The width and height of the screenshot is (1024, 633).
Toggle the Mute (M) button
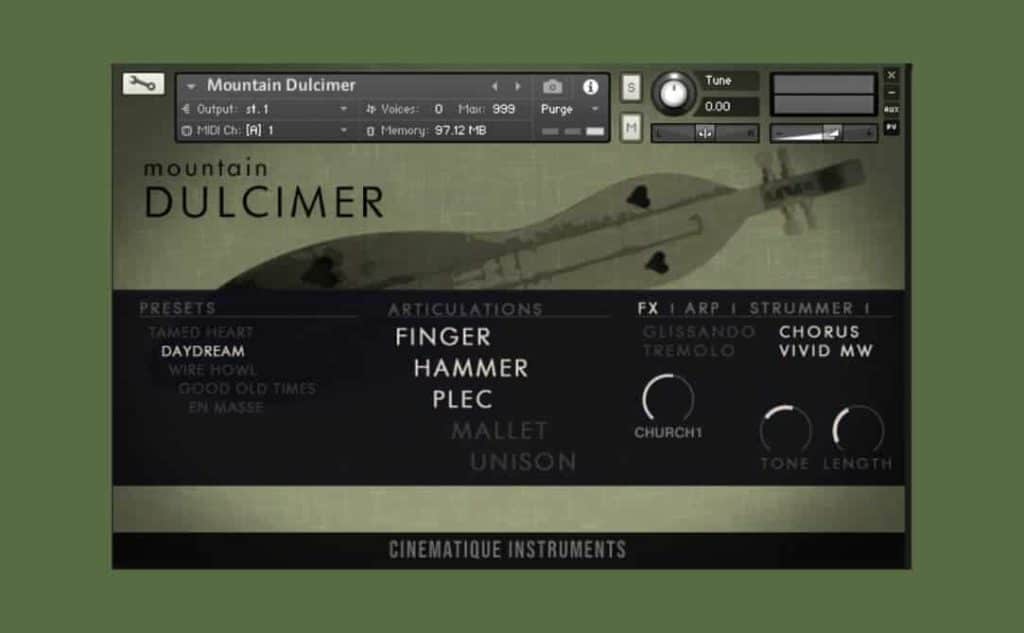[631, 127]
